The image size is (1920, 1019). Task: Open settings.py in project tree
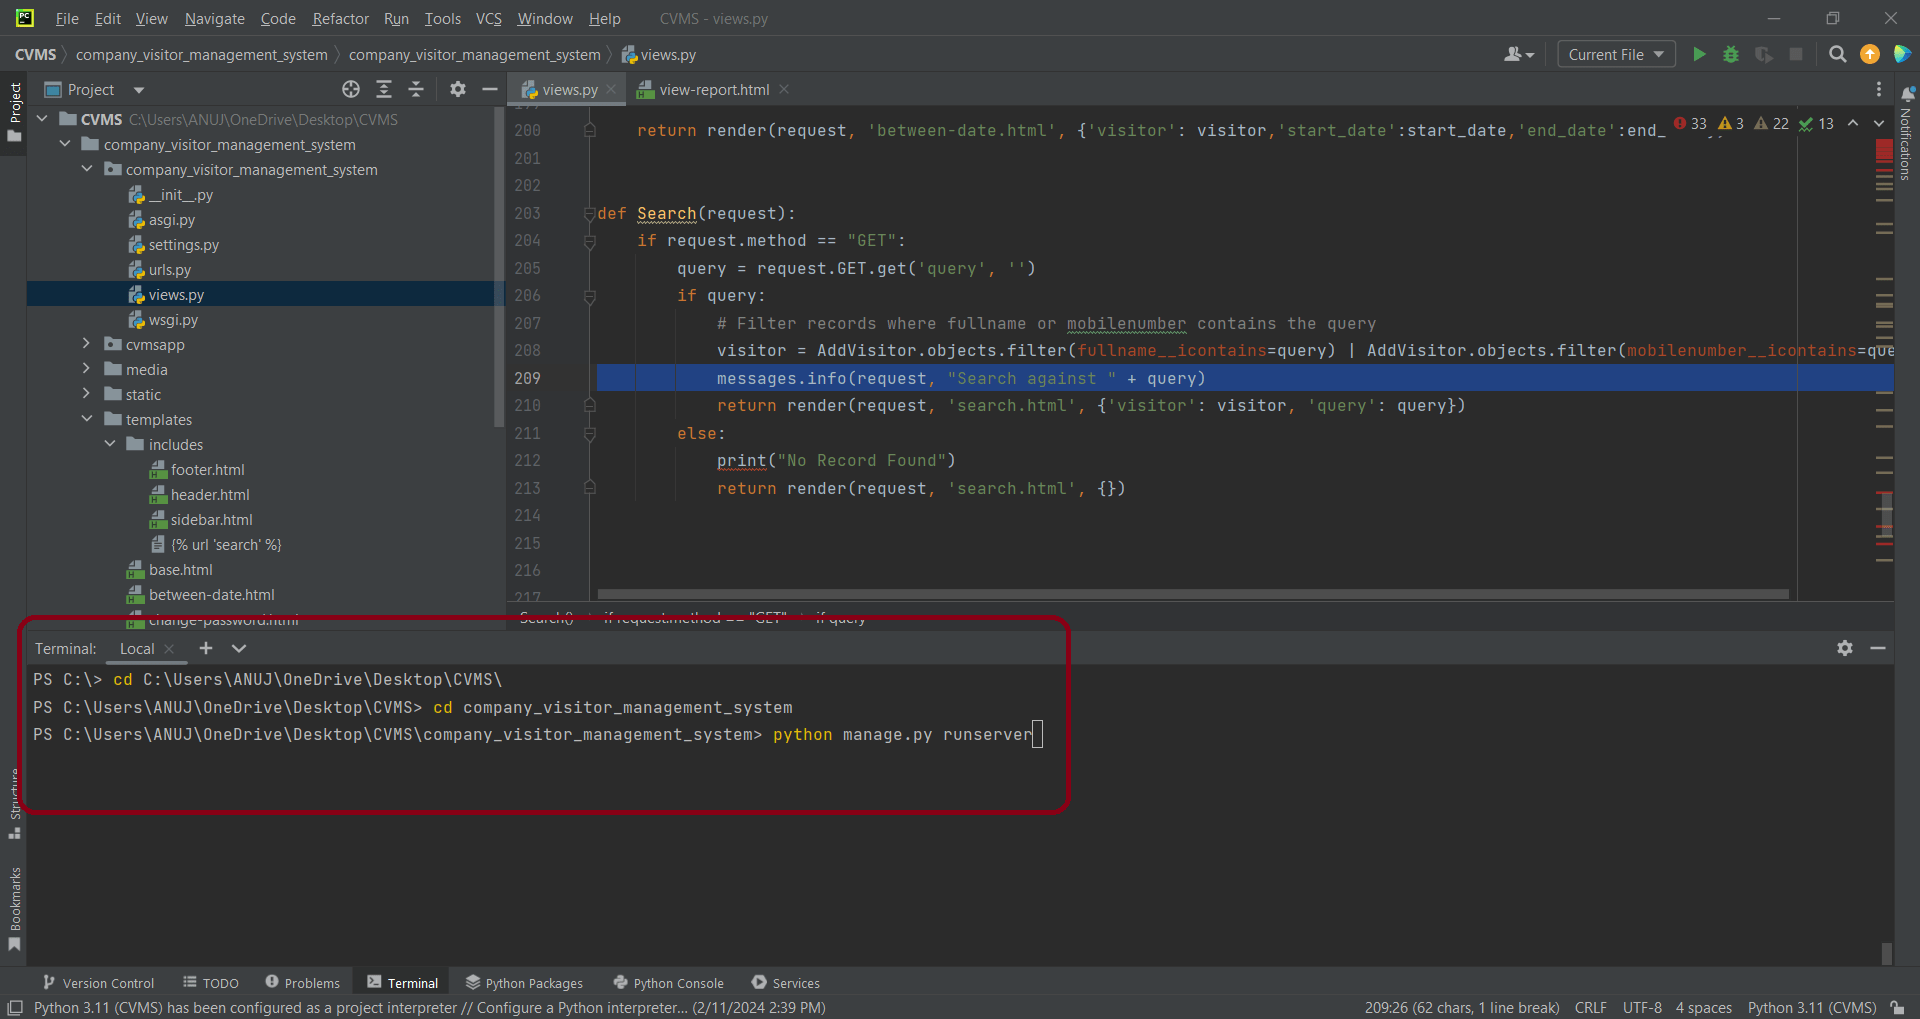tap(183, 245)
